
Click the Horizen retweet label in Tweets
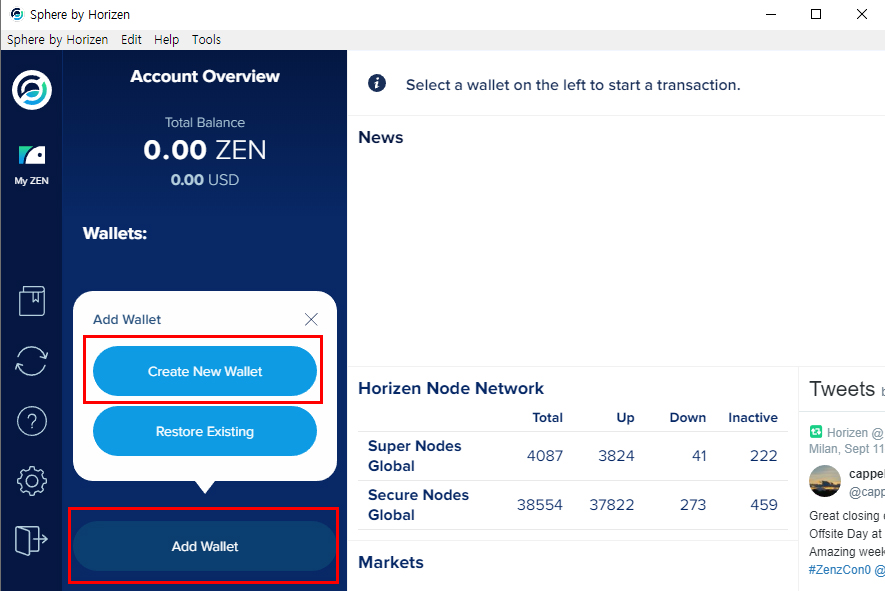[855, 433]
